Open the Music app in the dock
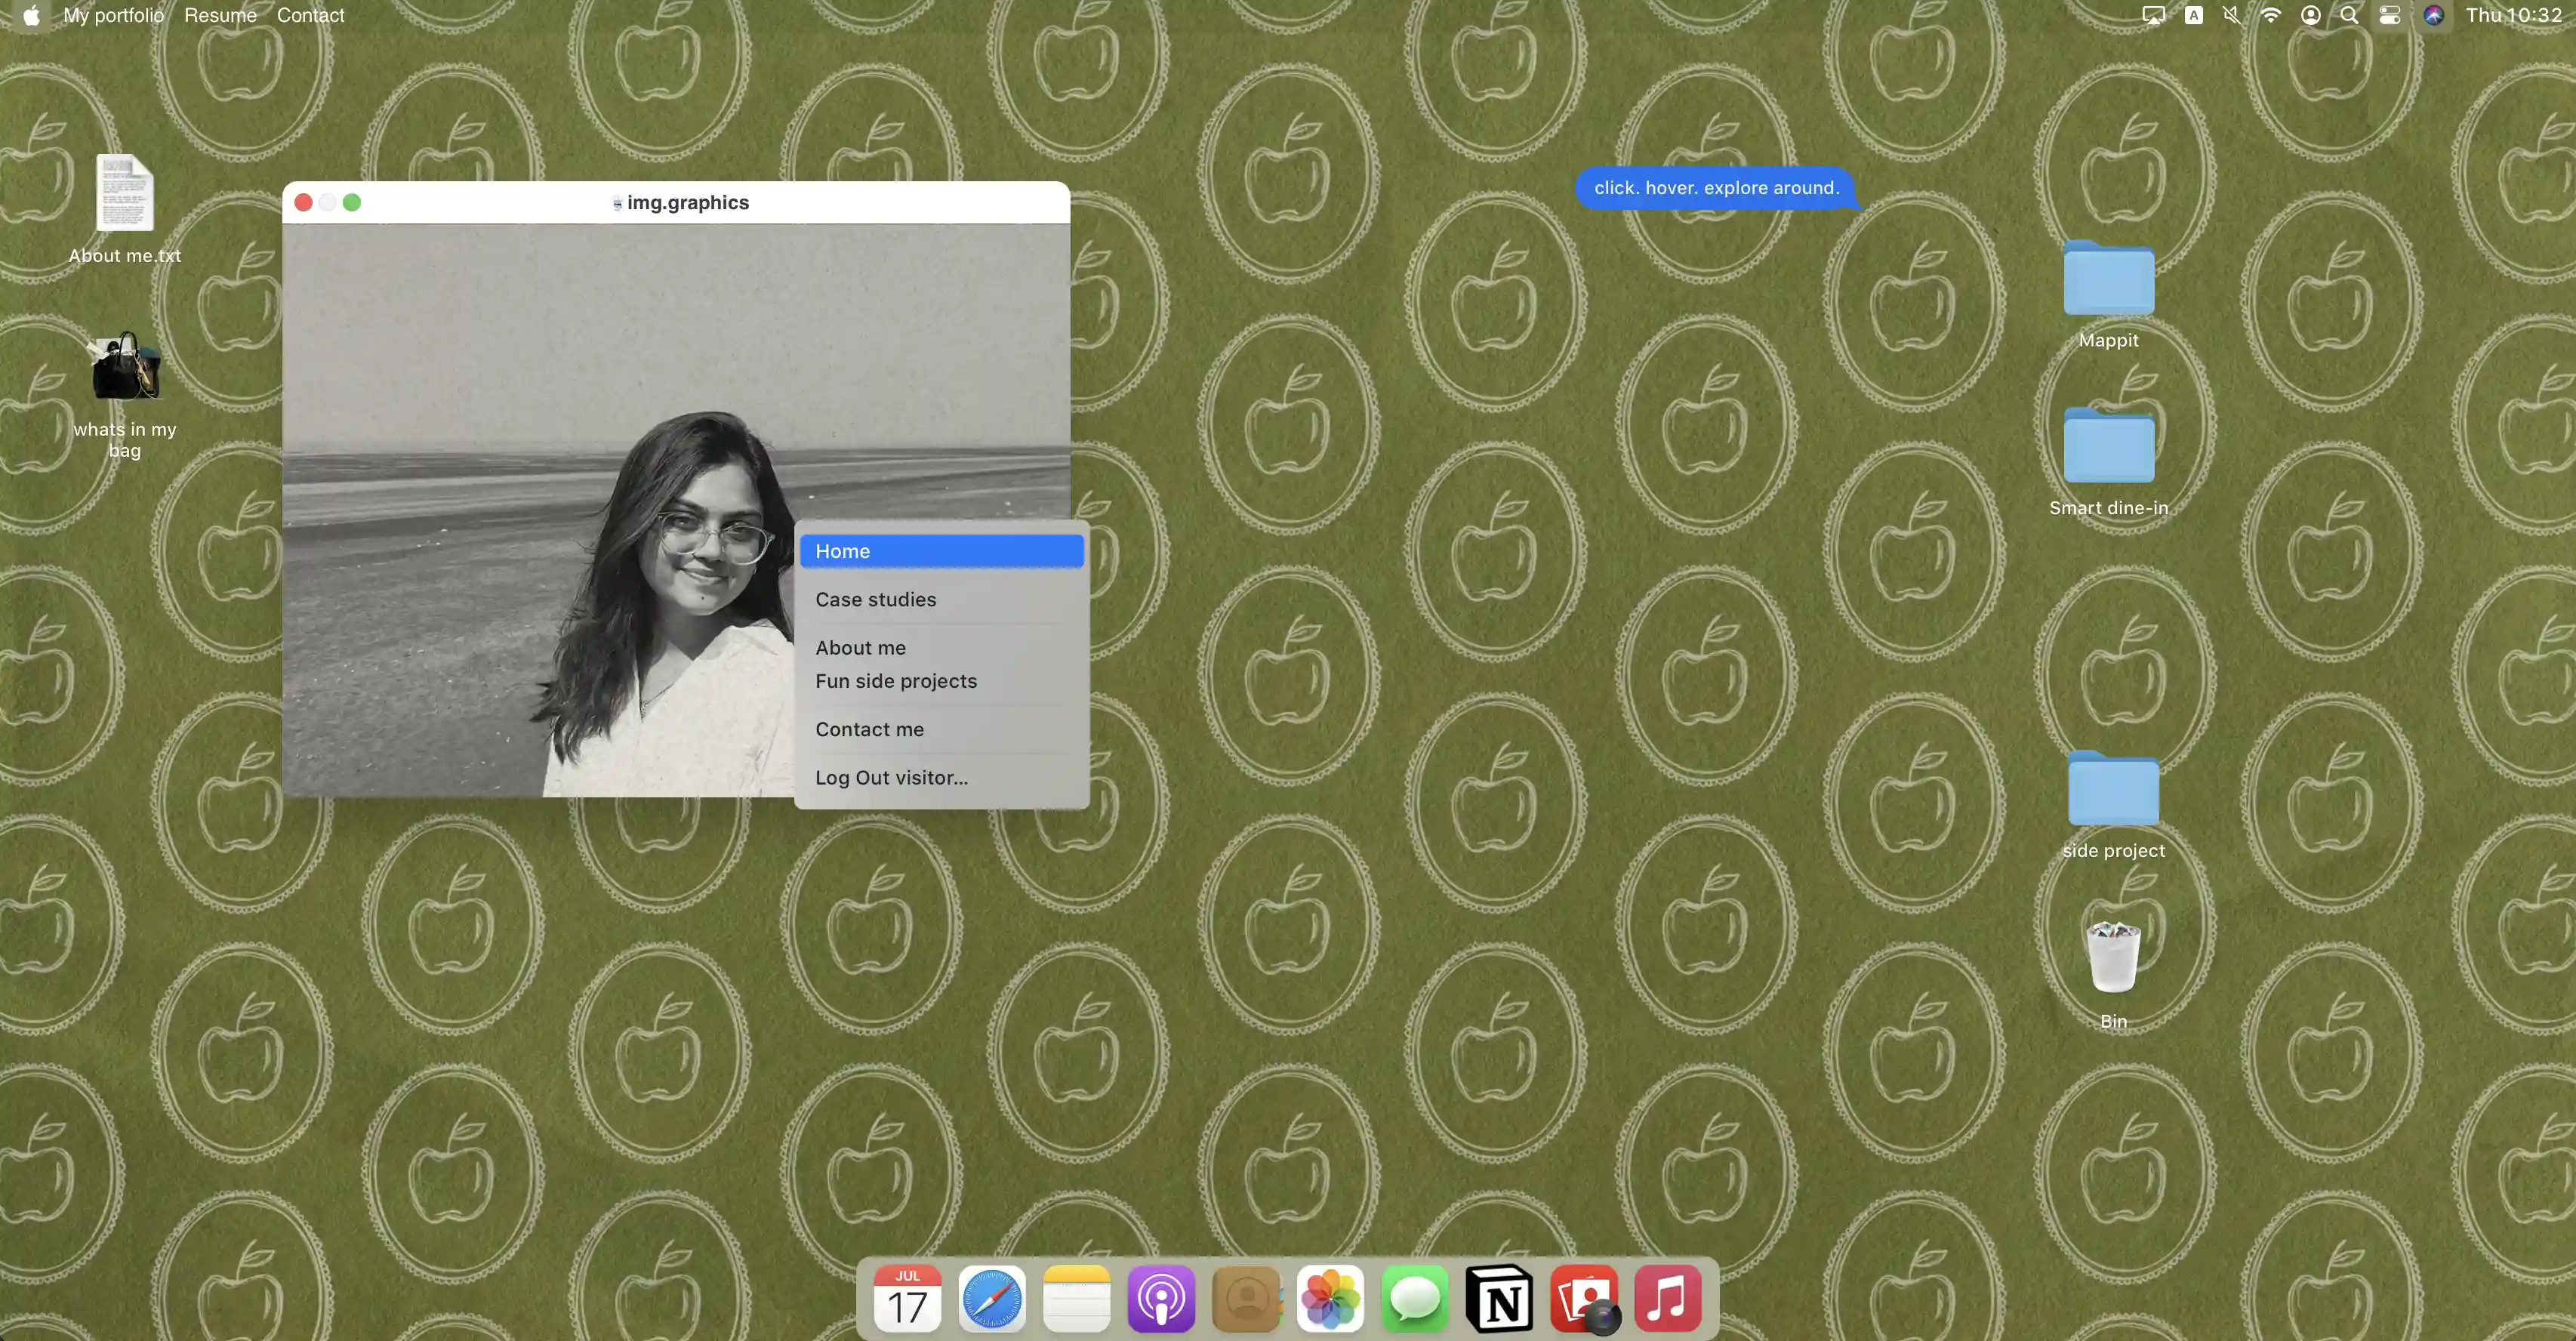The height and width of the screenshot is (1341, 2576). (x=1668, y=1298)
